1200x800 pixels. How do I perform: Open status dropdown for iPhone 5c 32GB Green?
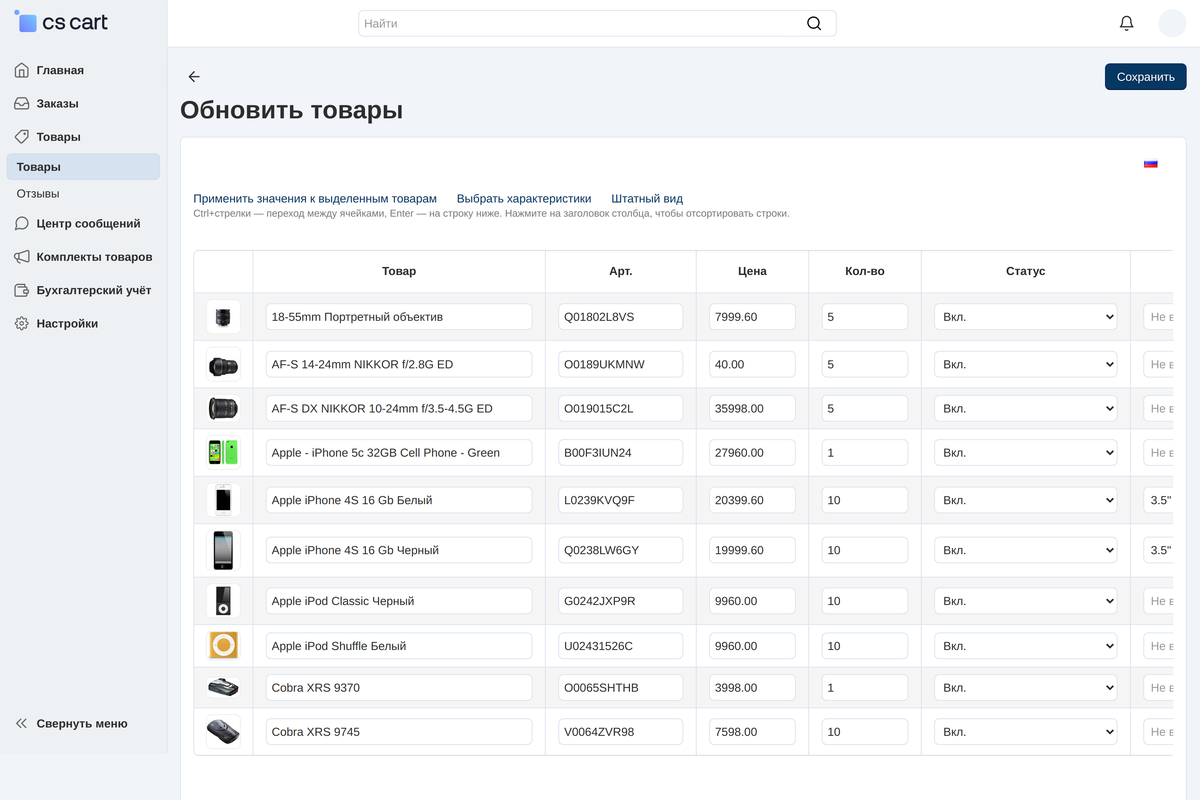click(1026, 452)
